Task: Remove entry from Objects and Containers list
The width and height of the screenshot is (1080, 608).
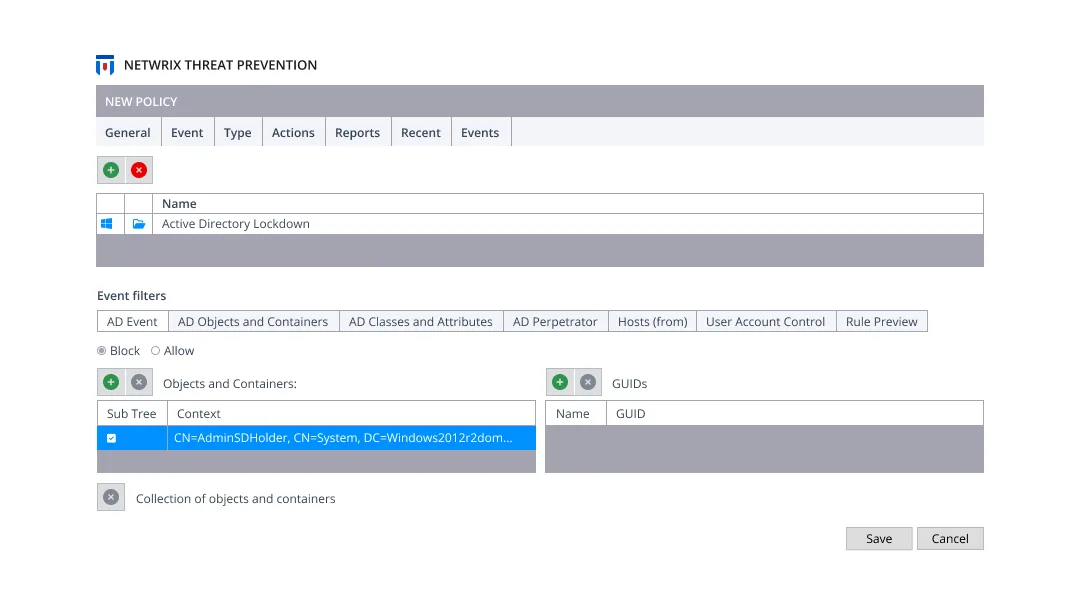Action: click(139, 382)
